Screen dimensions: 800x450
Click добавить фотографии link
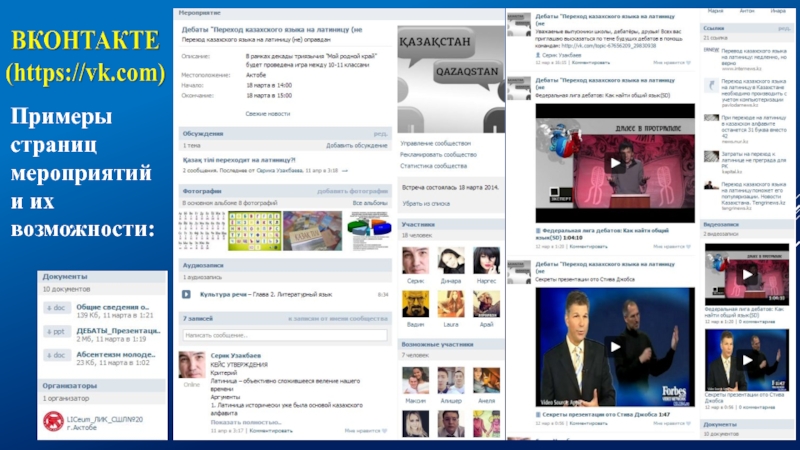pyautogui.click(x=353, y=191)
